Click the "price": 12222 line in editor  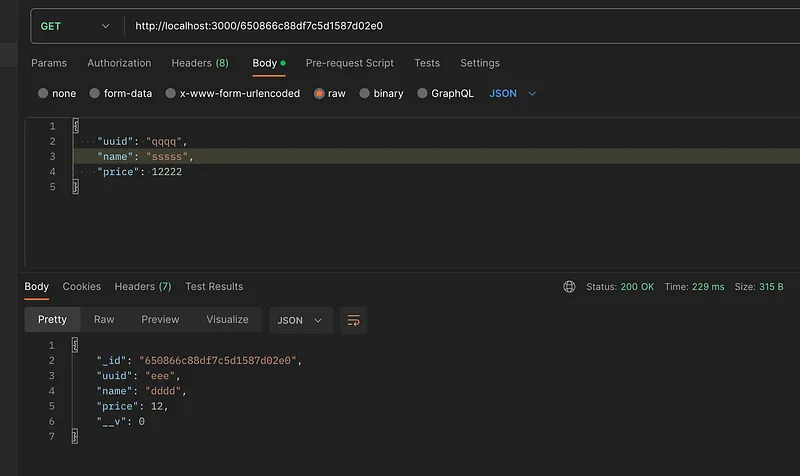(139, 172)
